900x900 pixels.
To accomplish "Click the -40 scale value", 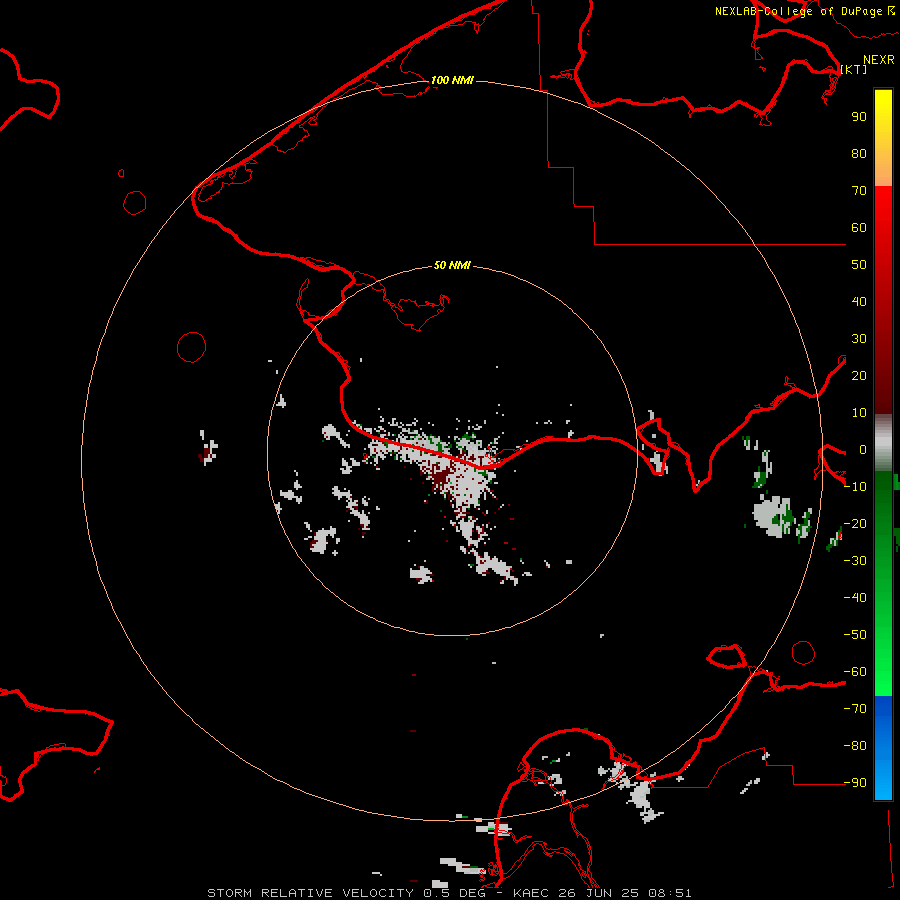I will (x=855, y=598).
